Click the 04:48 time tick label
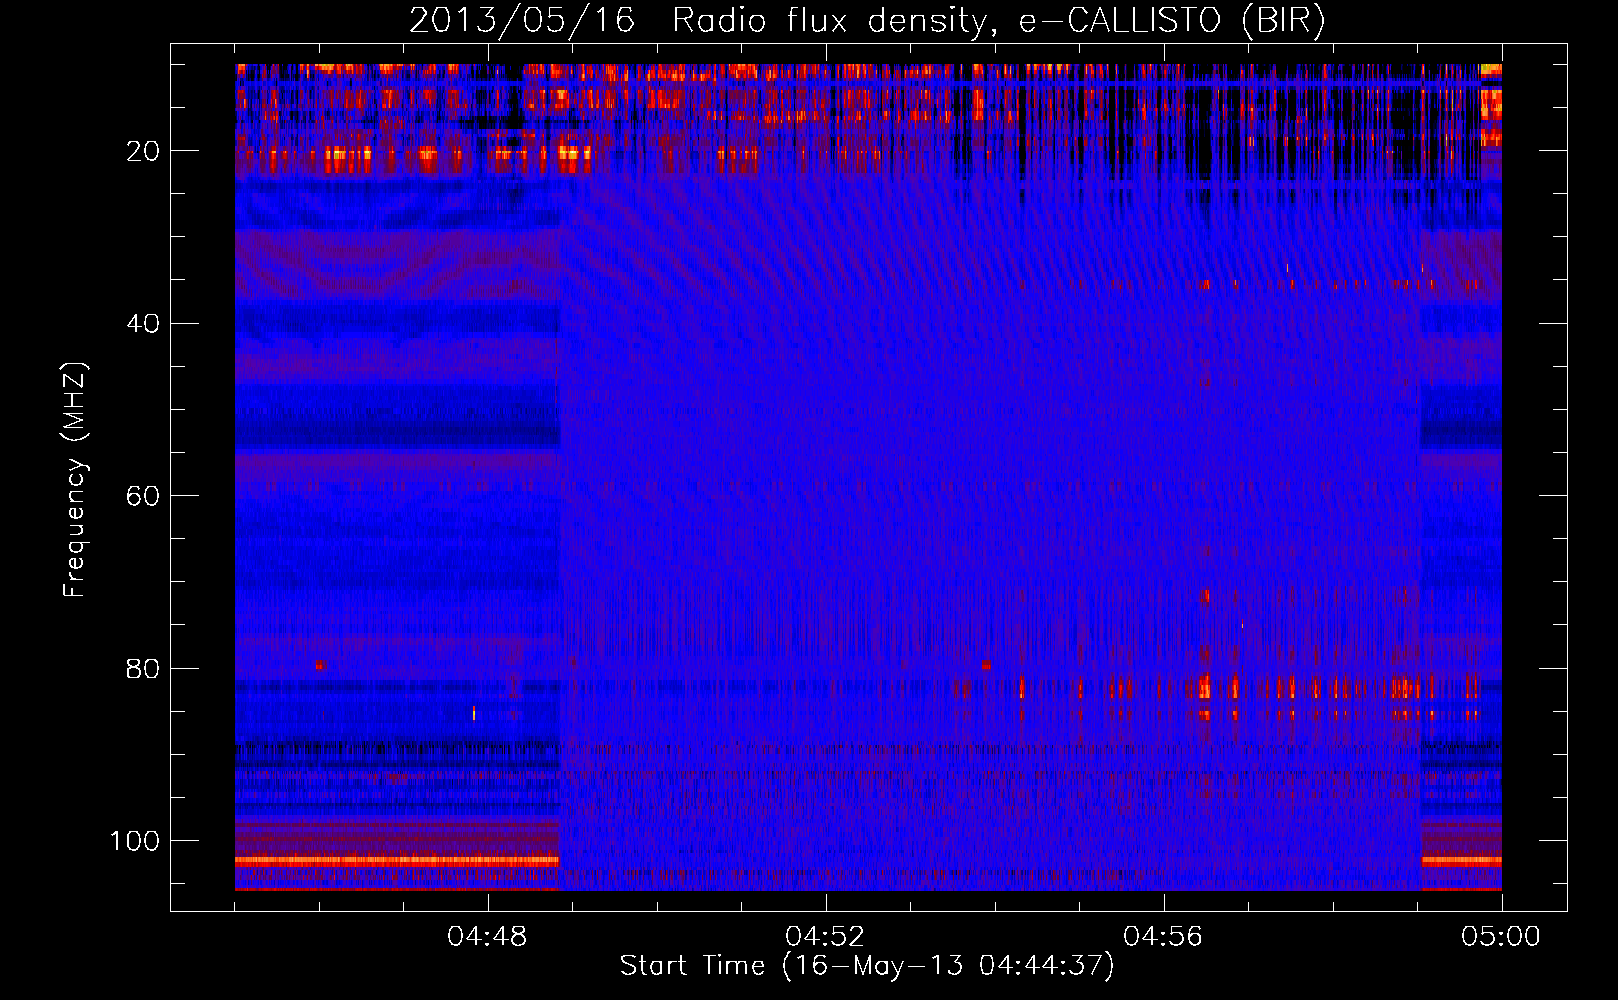 (487, 937)
